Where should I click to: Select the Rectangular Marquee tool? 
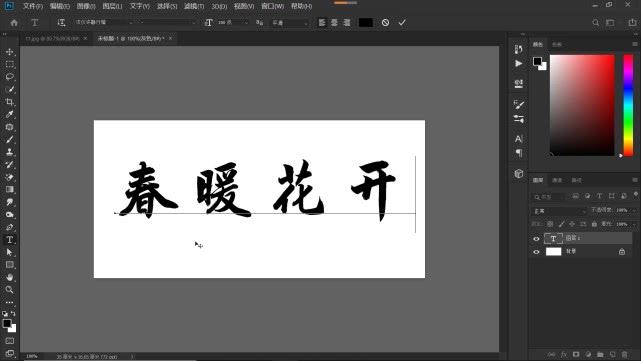[9, 65]
